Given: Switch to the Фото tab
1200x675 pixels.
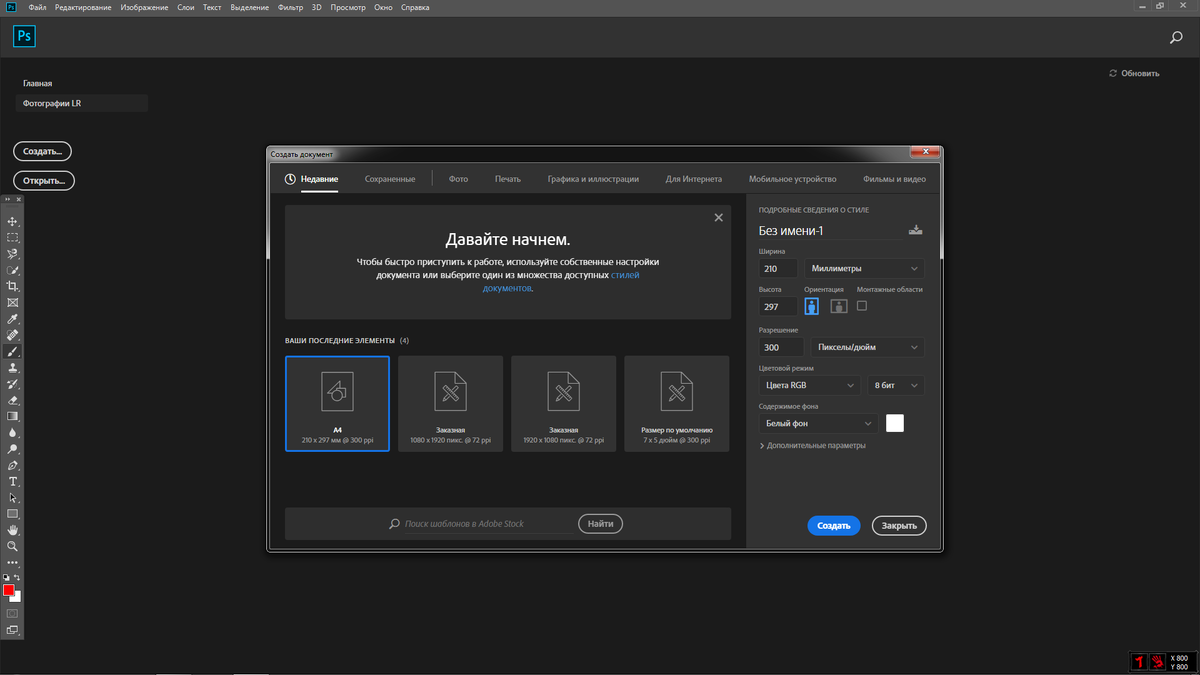Looking at the screenshot, I should tap(458, 179).
